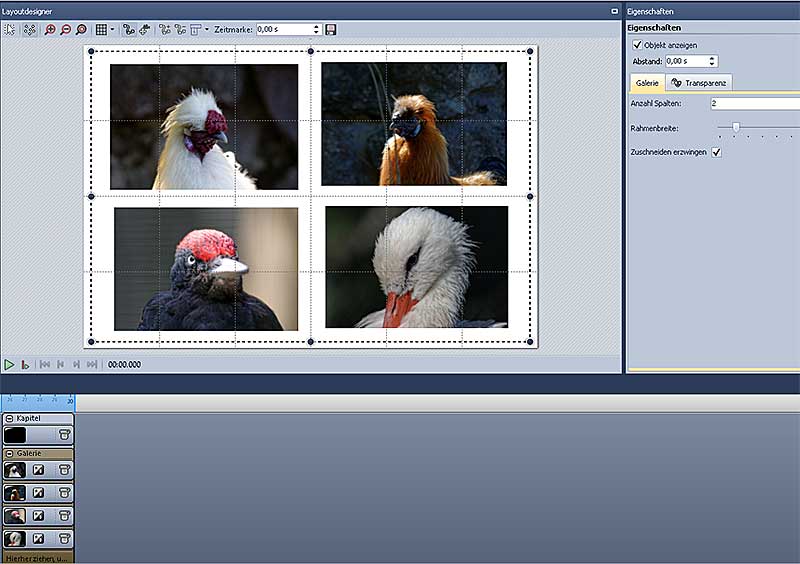Click the grid display icon in toolbar
Screen dimensions: 800x564
tap(100, 30)
